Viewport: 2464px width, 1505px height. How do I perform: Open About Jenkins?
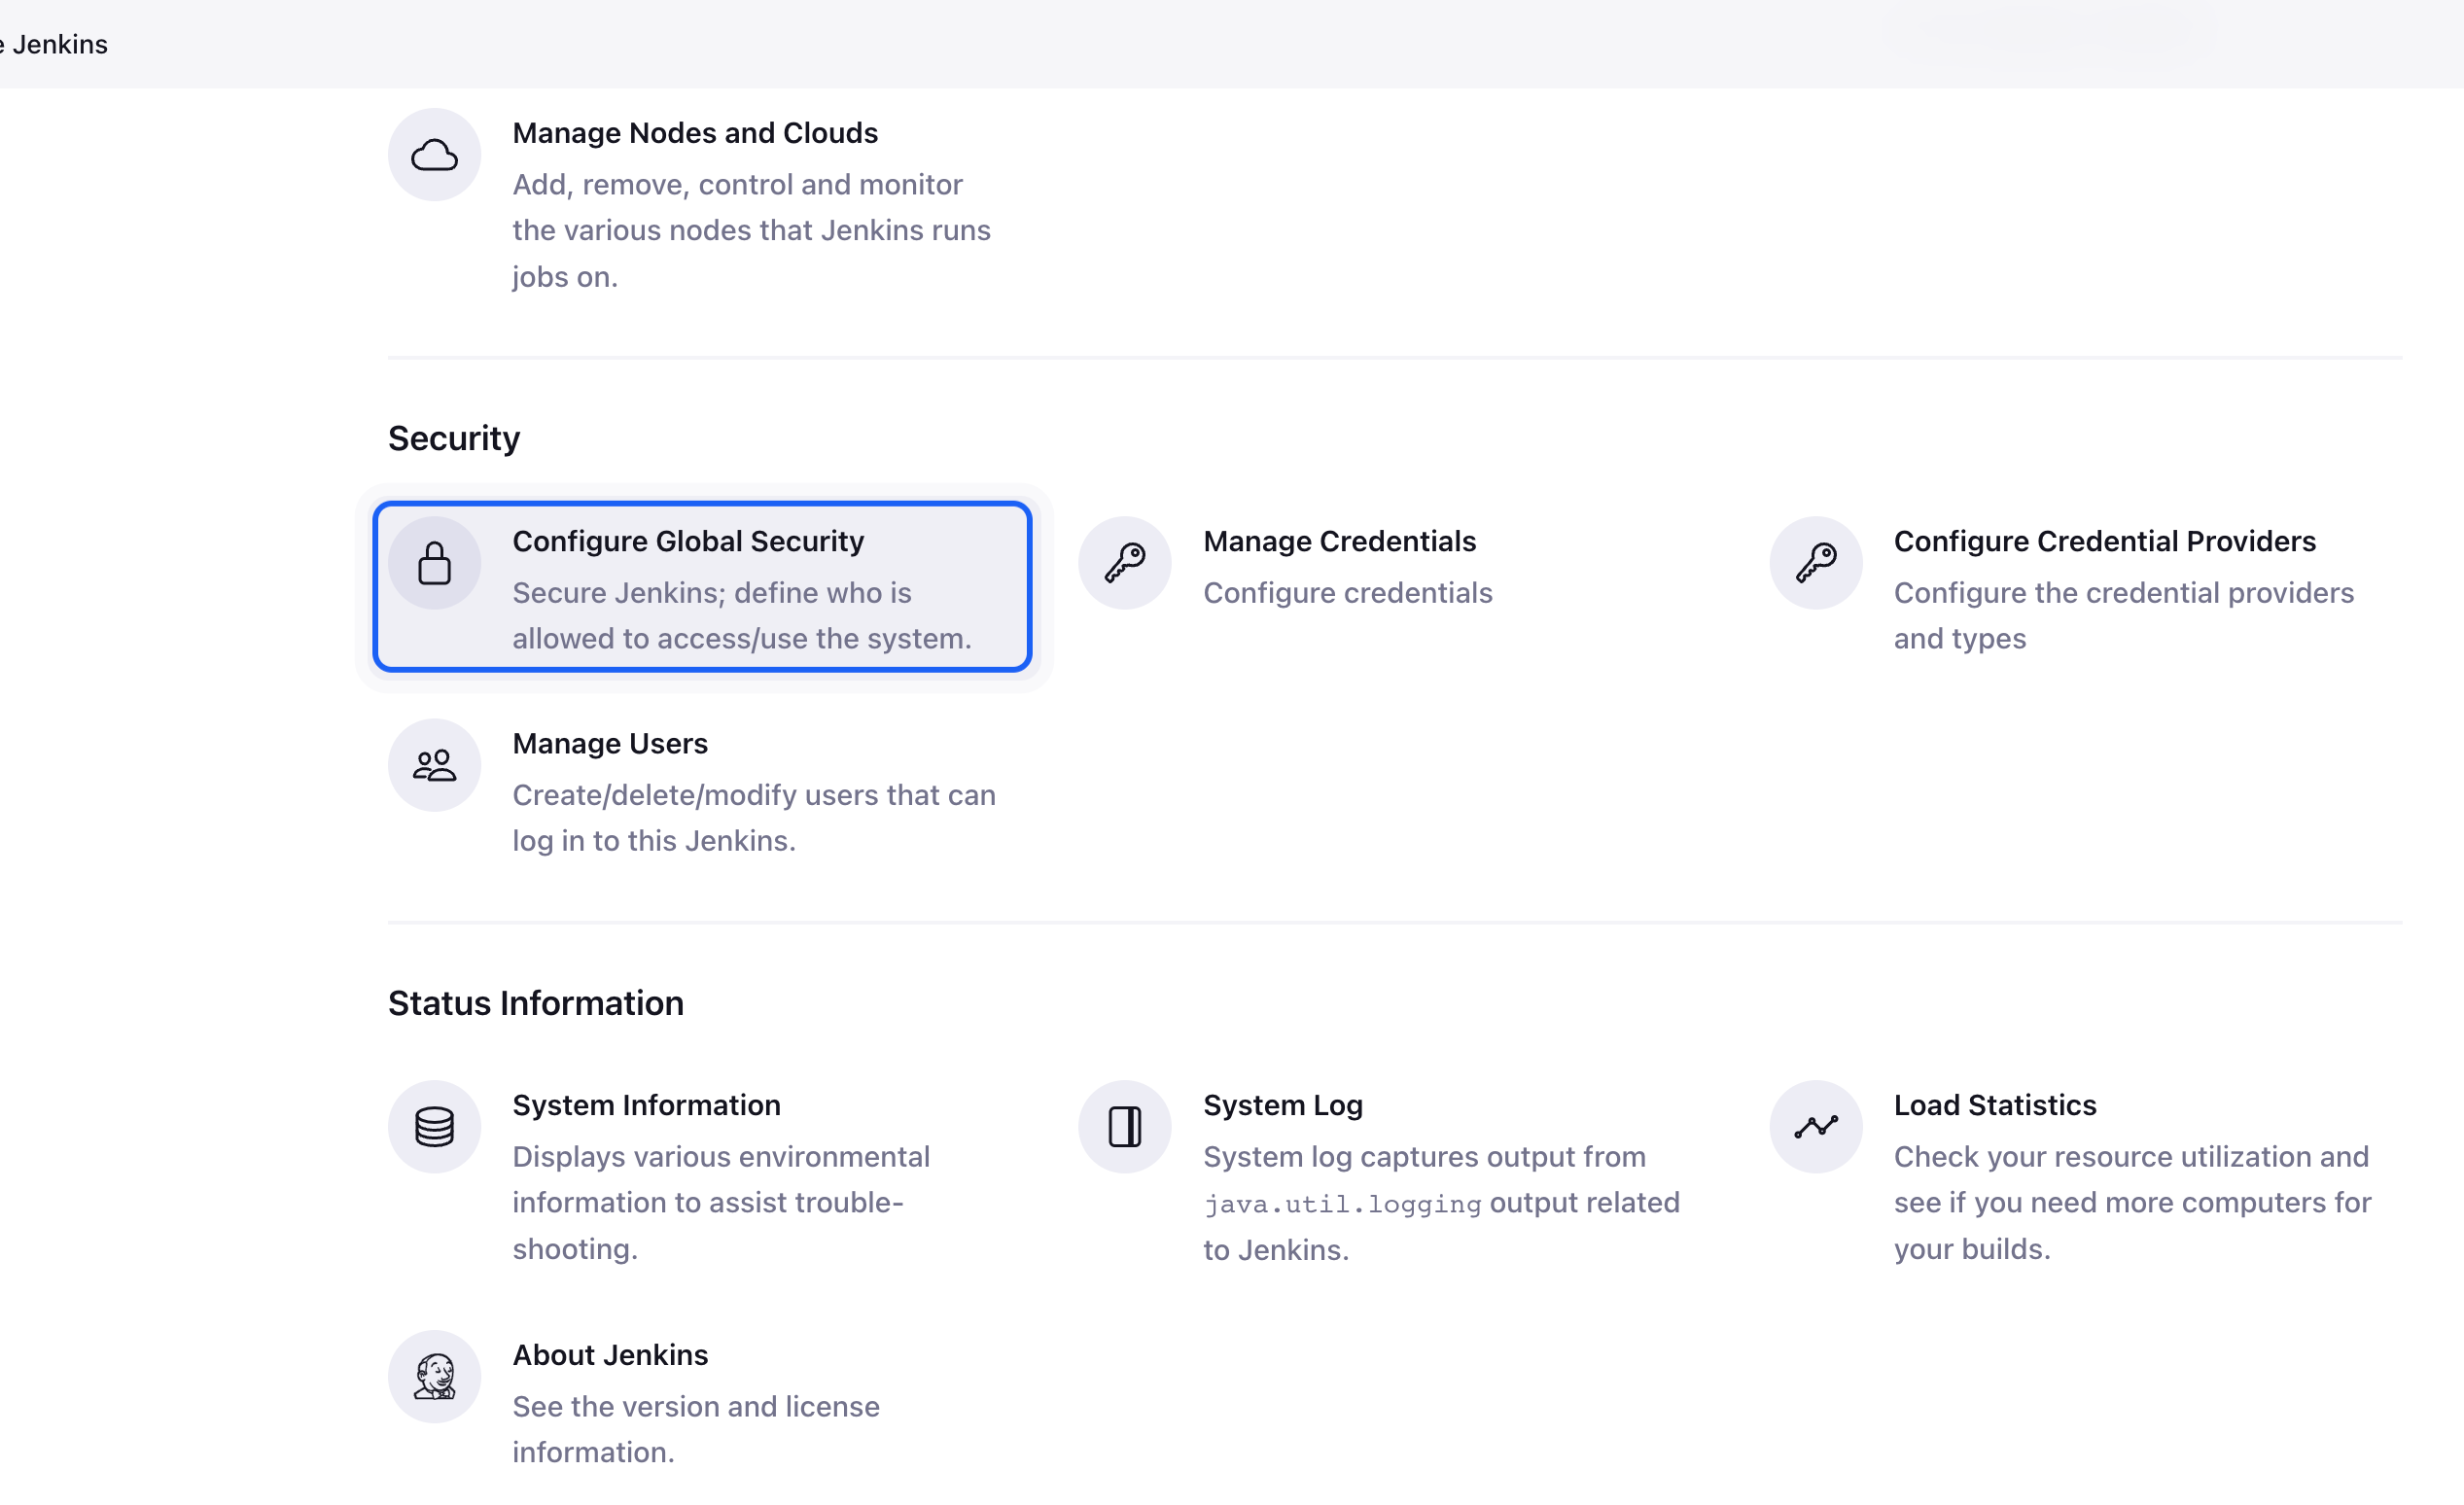[610, 1355]
